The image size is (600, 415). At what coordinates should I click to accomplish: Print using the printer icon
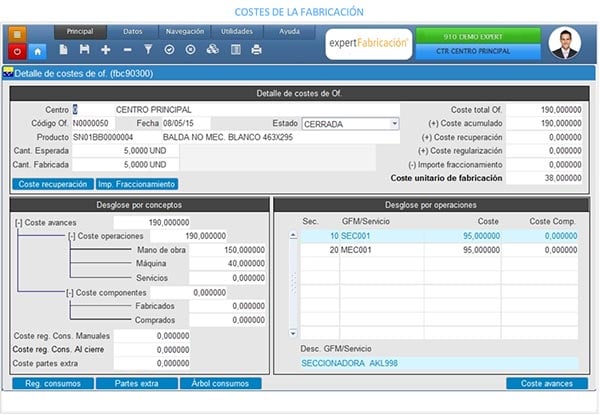coord(256,49)
